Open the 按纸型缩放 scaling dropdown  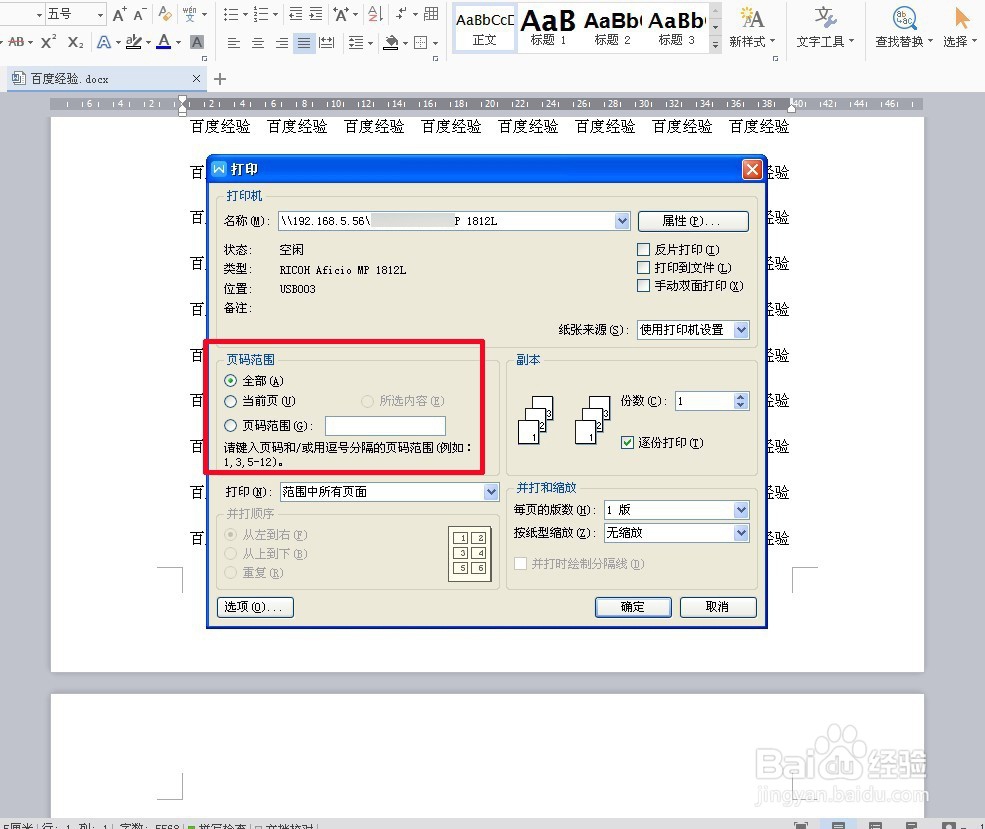point(741,533)
